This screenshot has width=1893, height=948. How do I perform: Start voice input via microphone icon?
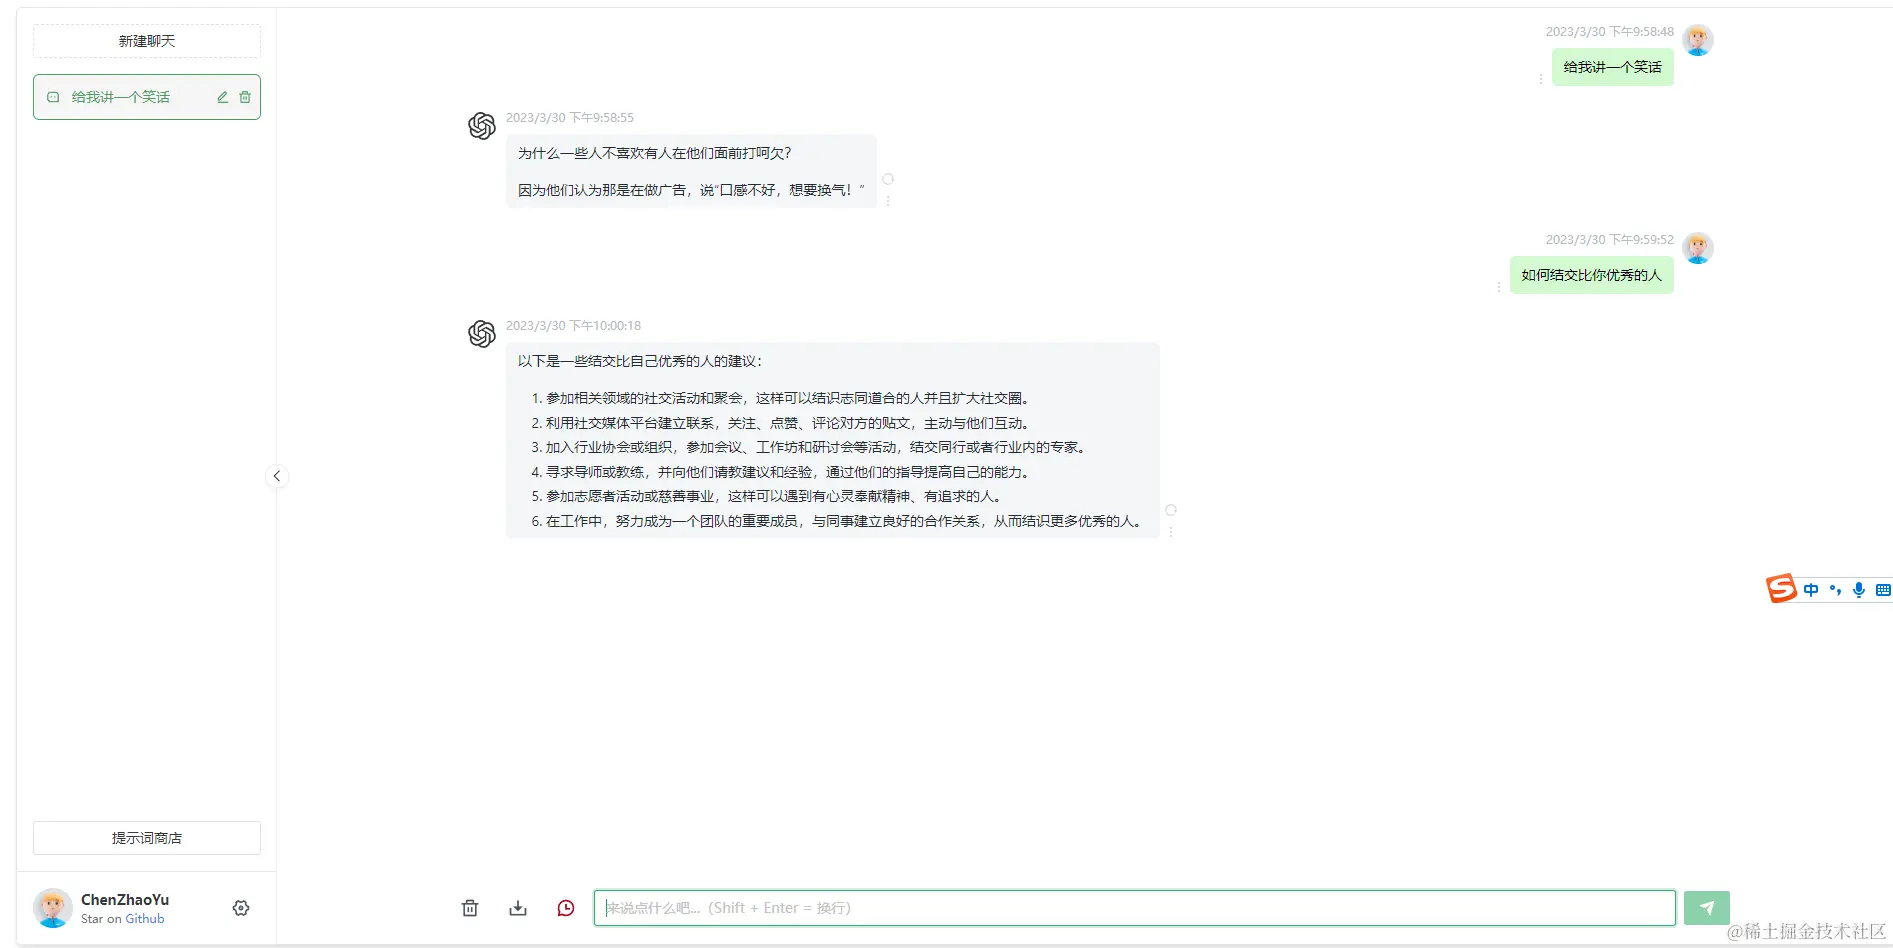point(1858,589)
